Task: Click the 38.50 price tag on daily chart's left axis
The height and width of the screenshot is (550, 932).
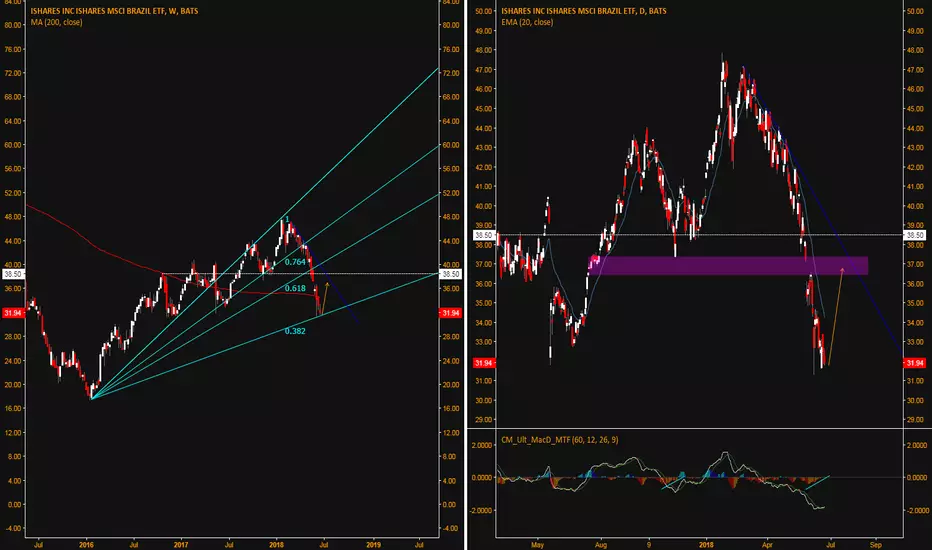Action: pyautogui.click(x=483, y=235)
